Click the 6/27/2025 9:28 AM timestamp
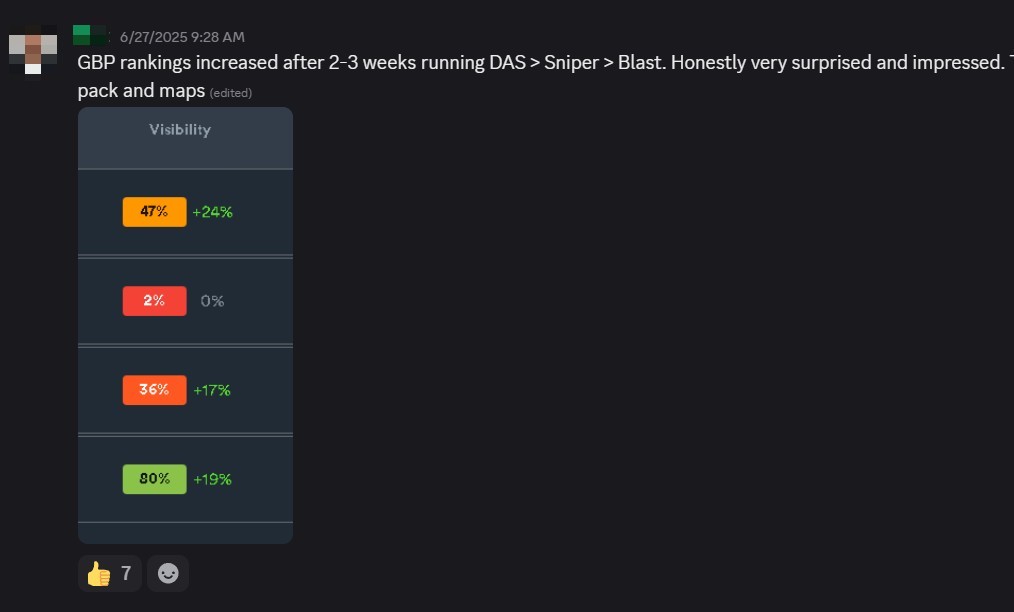 click(182, 37)
